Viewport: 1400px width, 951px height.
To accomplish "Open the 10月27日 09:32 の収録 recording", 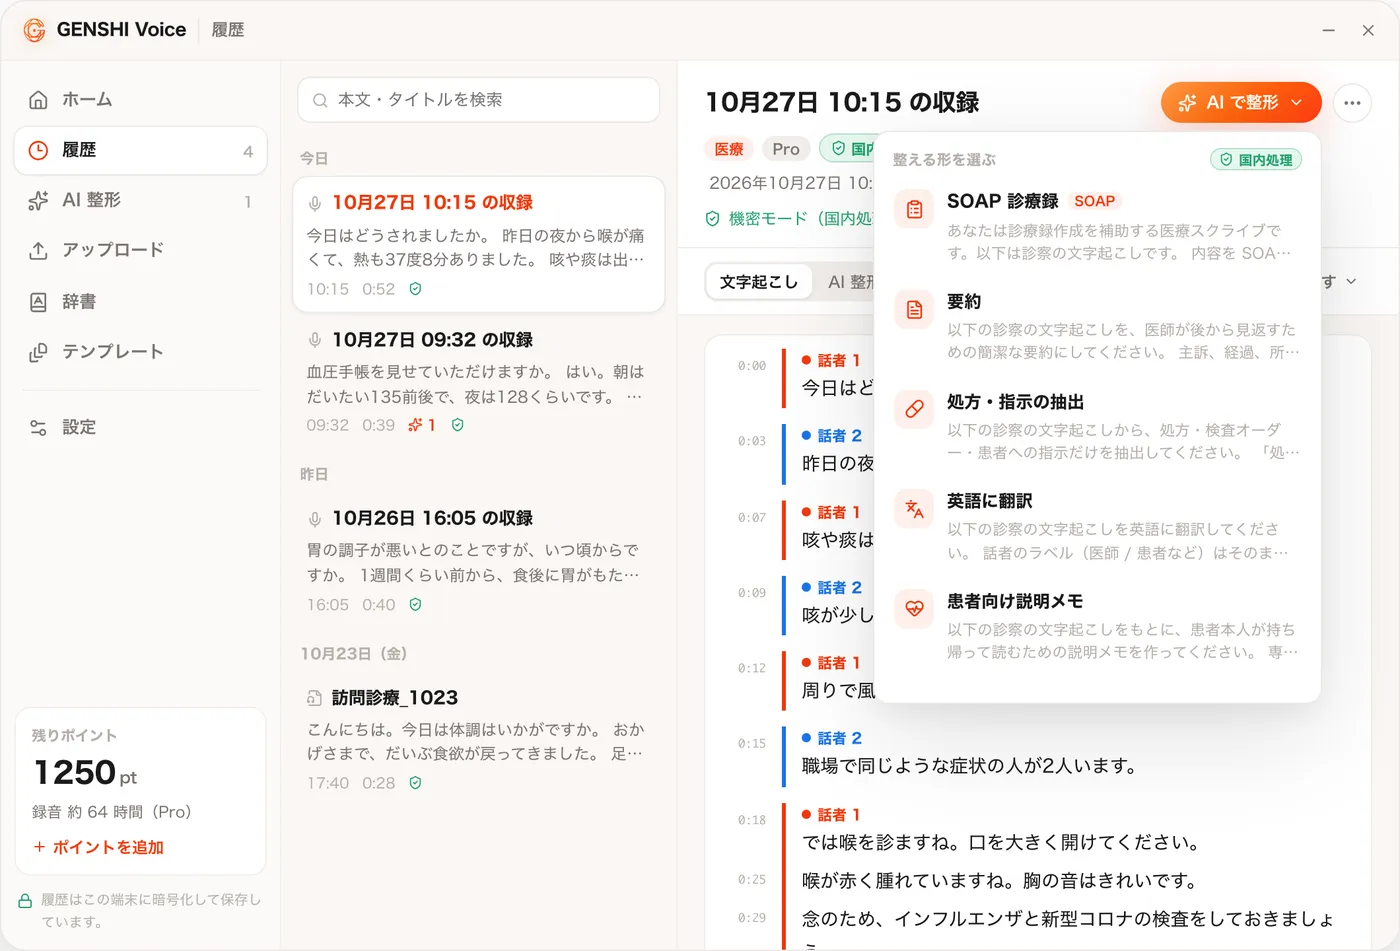I will tap(478, 382).
